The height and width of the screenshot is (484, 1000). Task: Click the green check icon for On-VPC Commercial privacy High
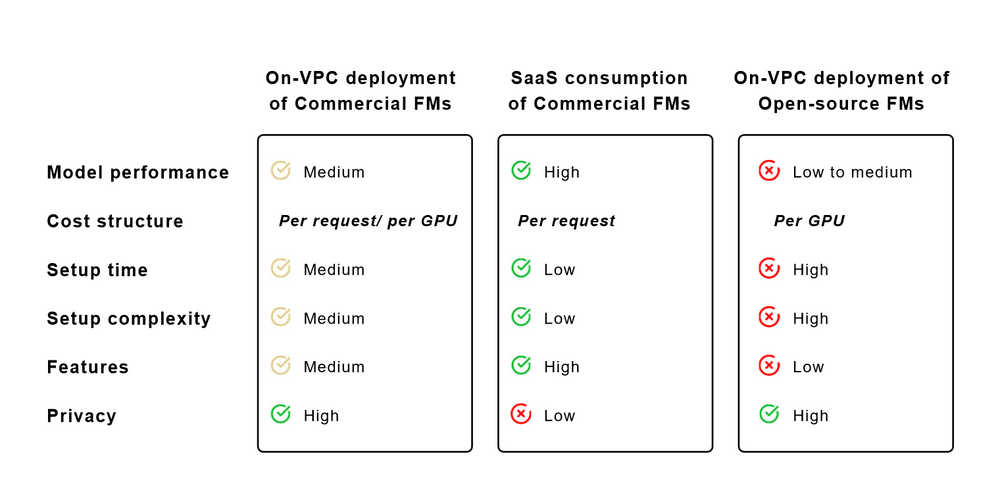pyautogui.click(x=281, y=415)
